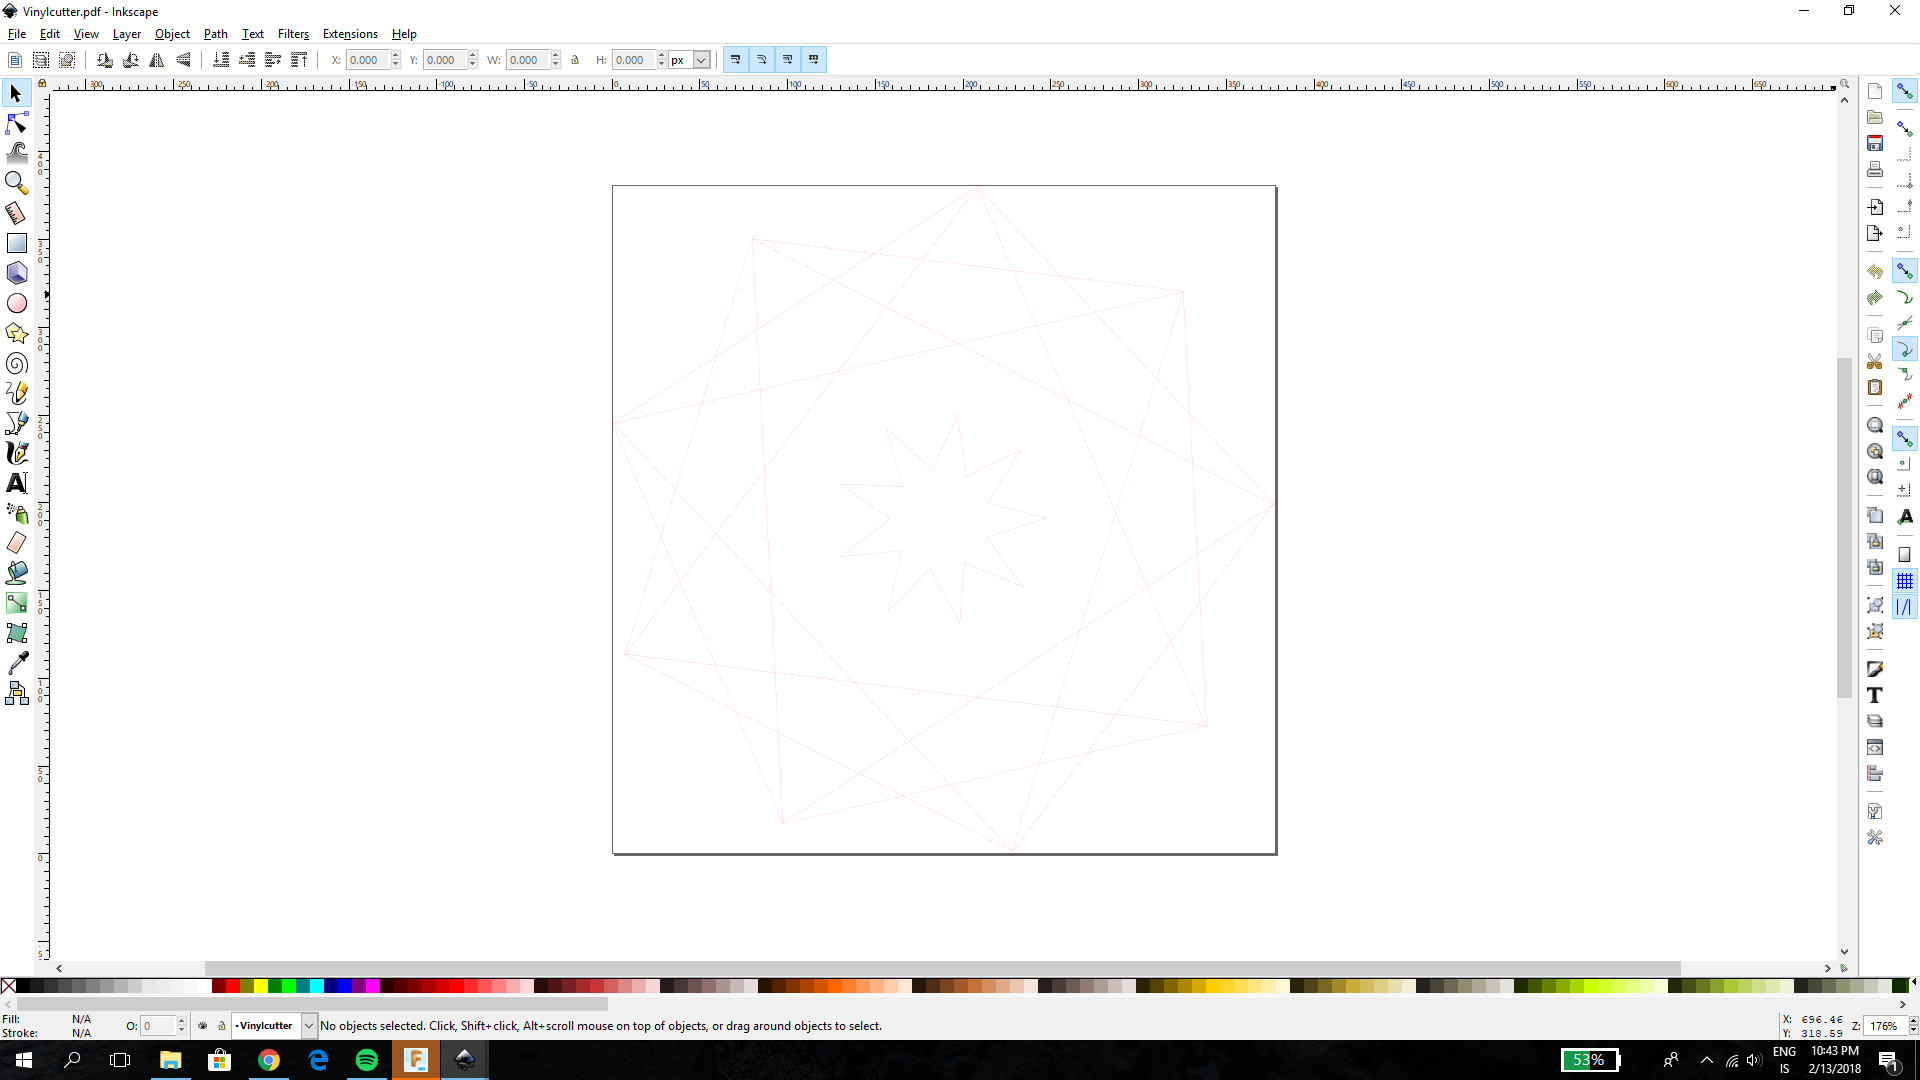Increase zoom percentage with stepper arrow
The image size is (1920, 1080).
tap(1913, 1020)
